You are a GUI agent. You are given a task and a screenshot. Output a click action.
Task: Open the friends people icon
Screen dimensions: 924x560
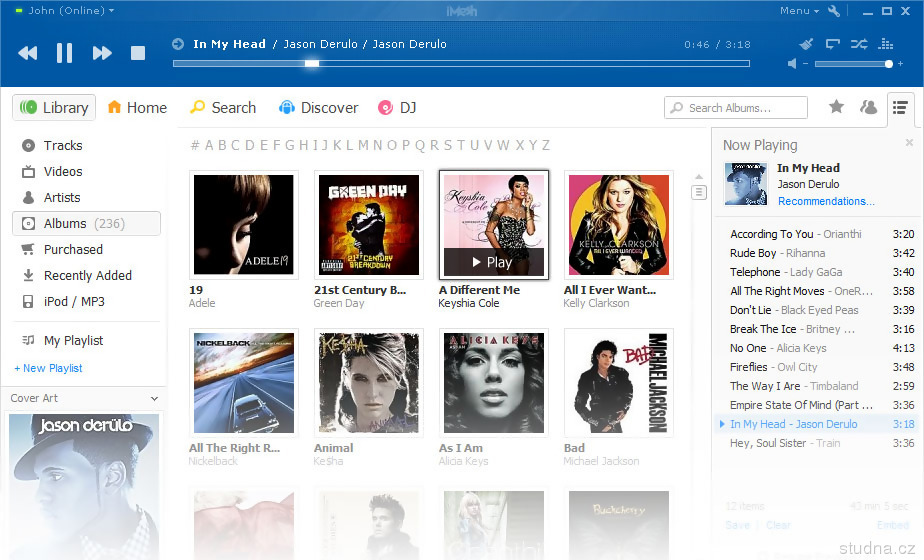point(868,107)
